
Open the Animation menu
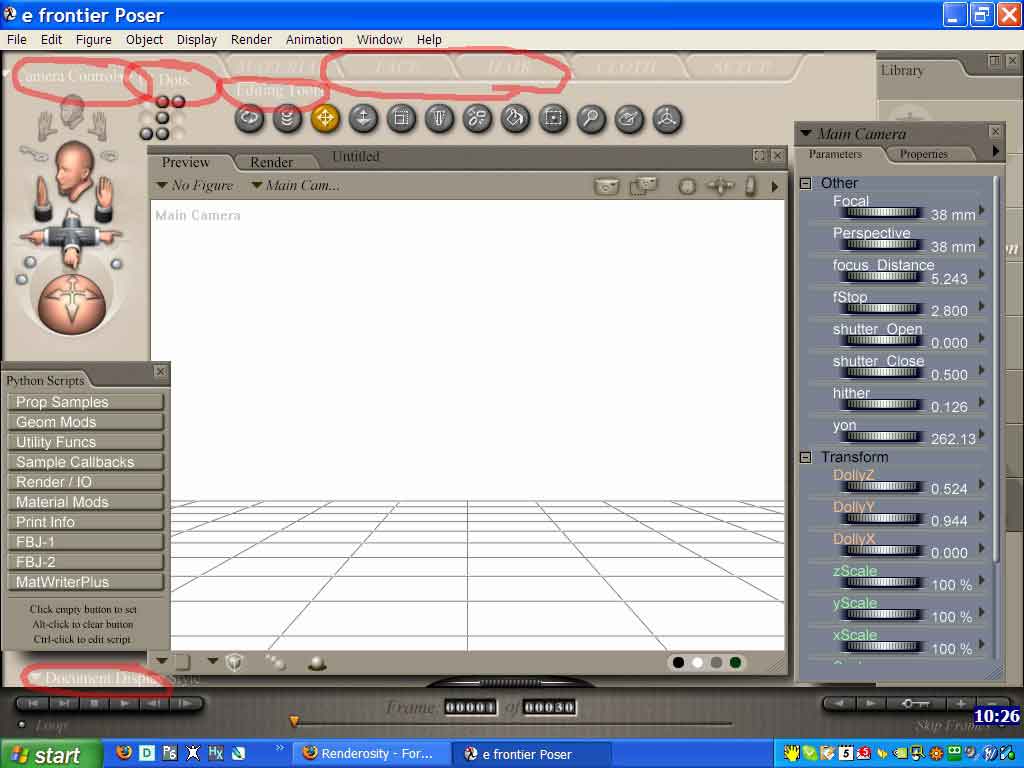coord(314,39)
